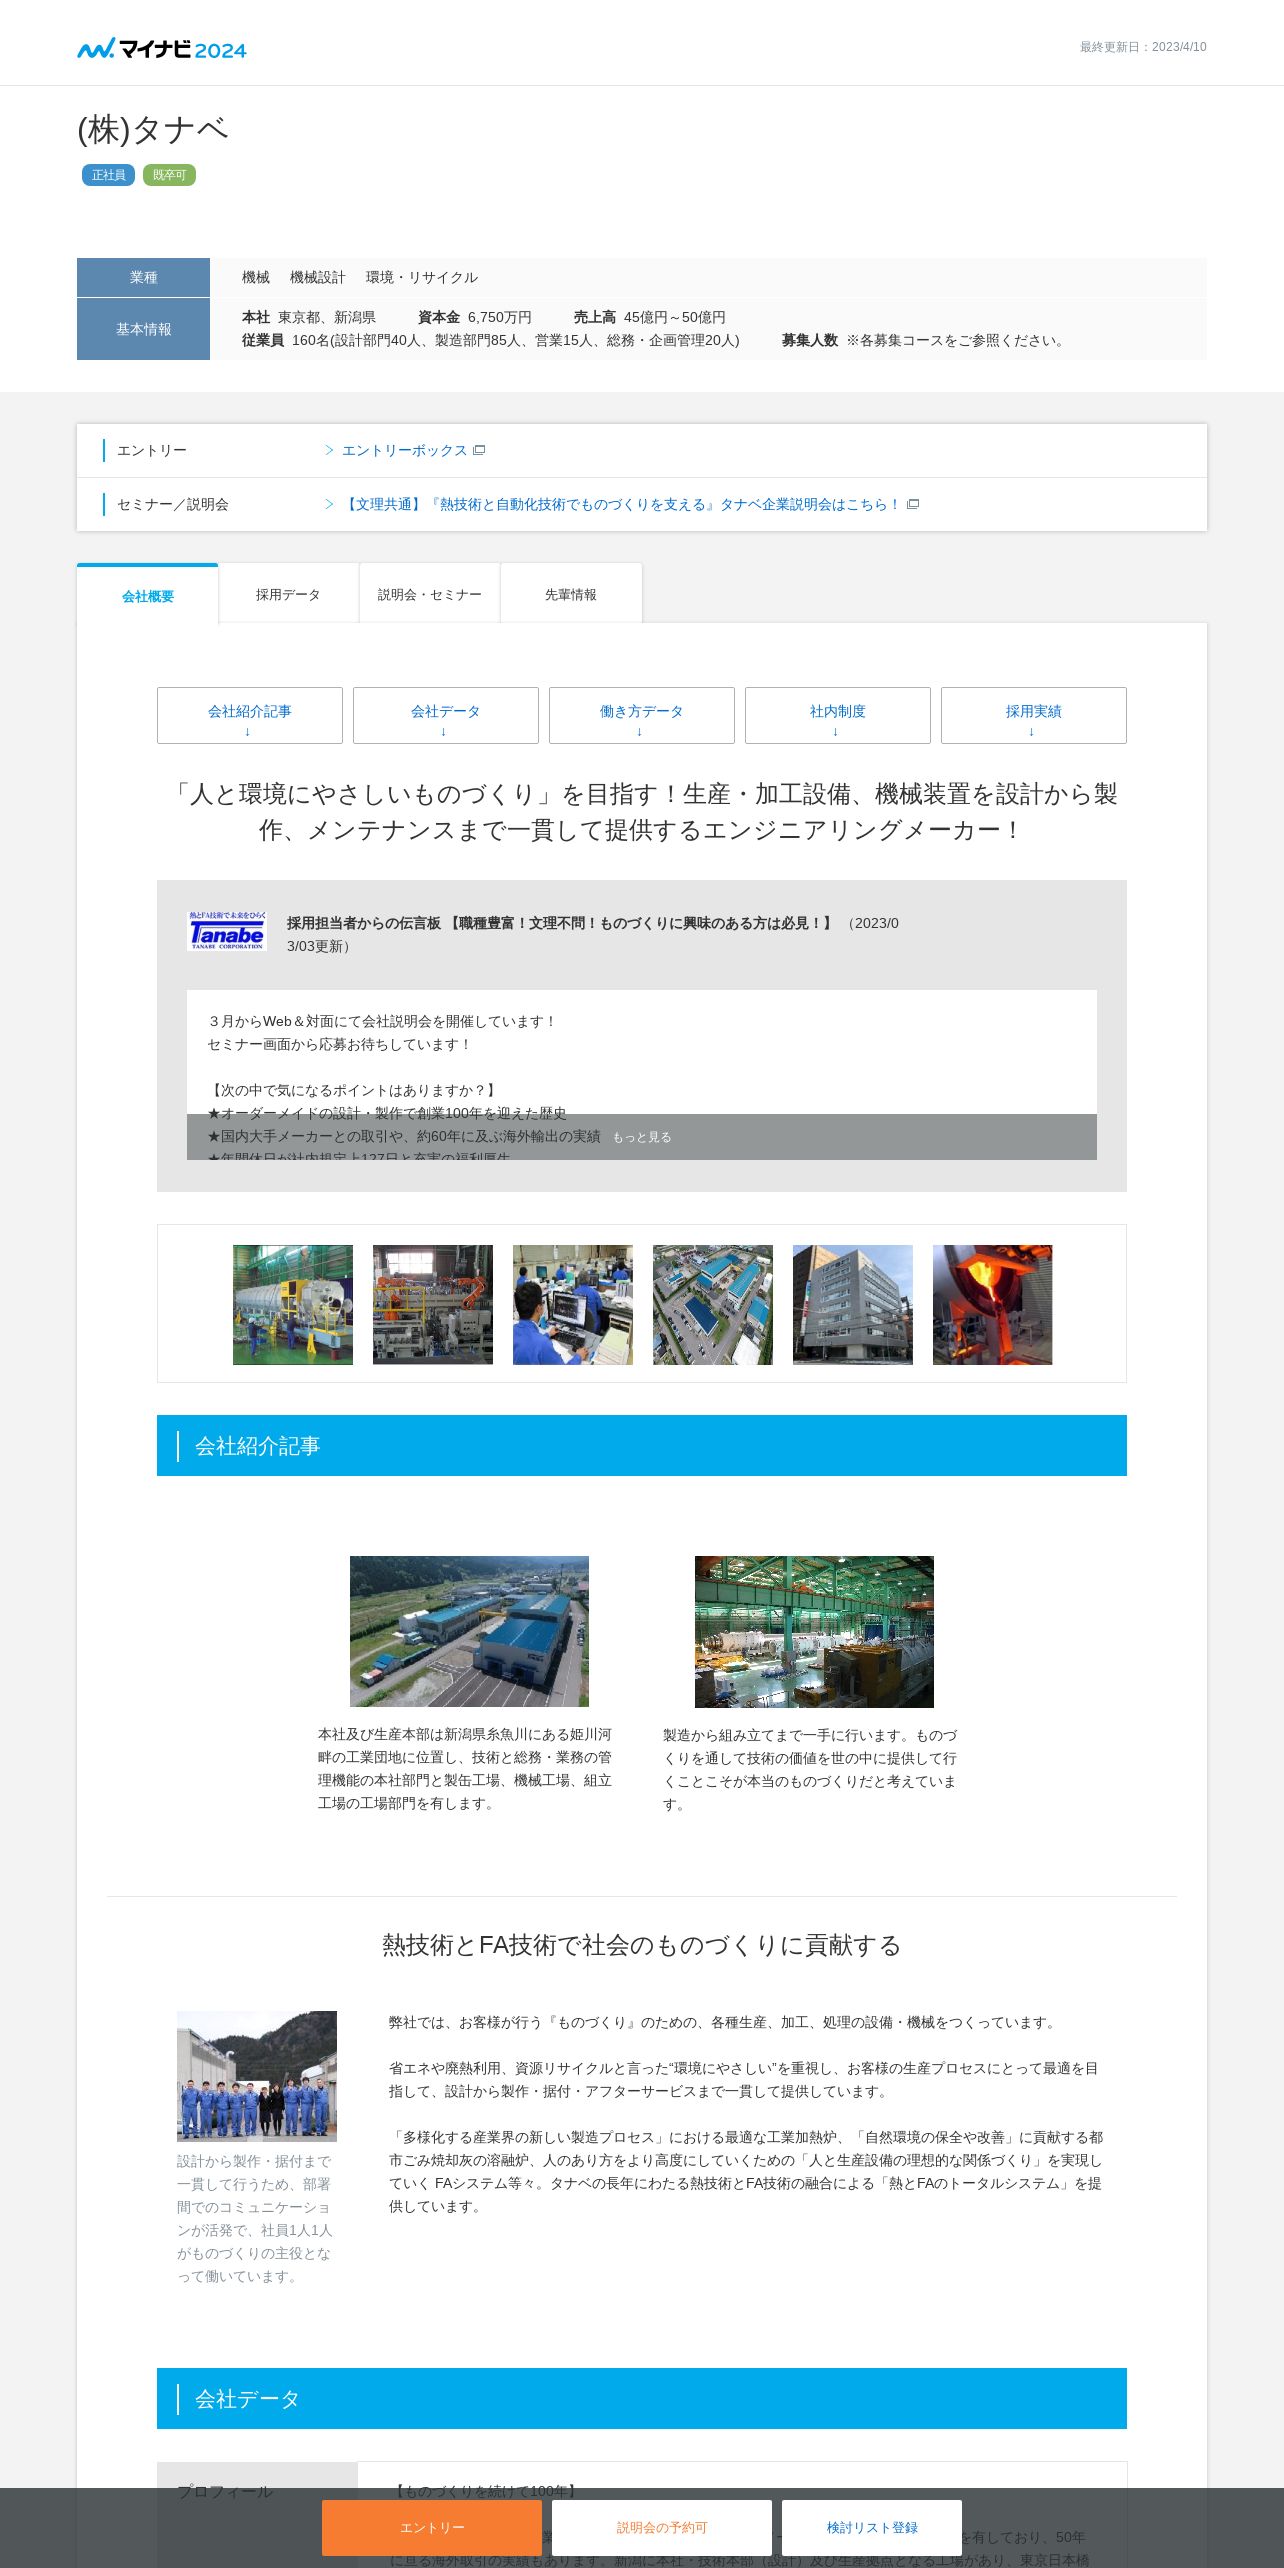Click the company name (株)タナベ

[153, 129]
